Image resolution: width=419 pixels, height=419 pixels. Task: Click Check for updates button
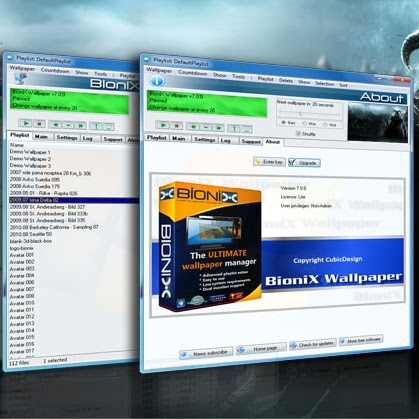coord(313,344)
